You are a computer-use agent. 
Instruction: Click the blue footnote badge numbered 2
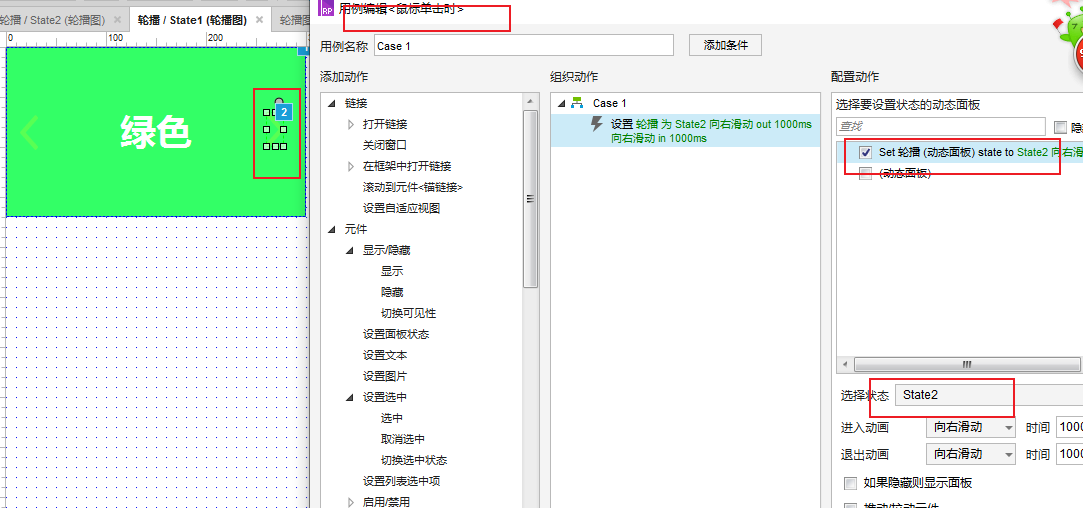[283, 111]
